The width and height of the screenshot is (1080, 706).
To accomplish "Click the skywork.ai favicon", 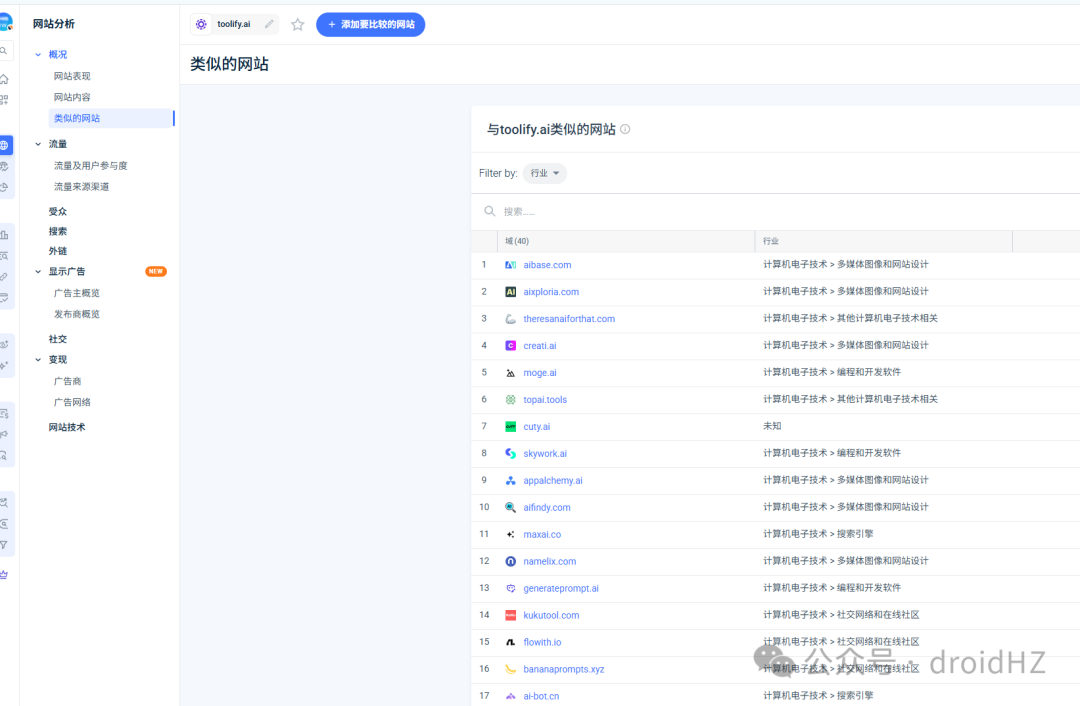I will click(510, 454).
